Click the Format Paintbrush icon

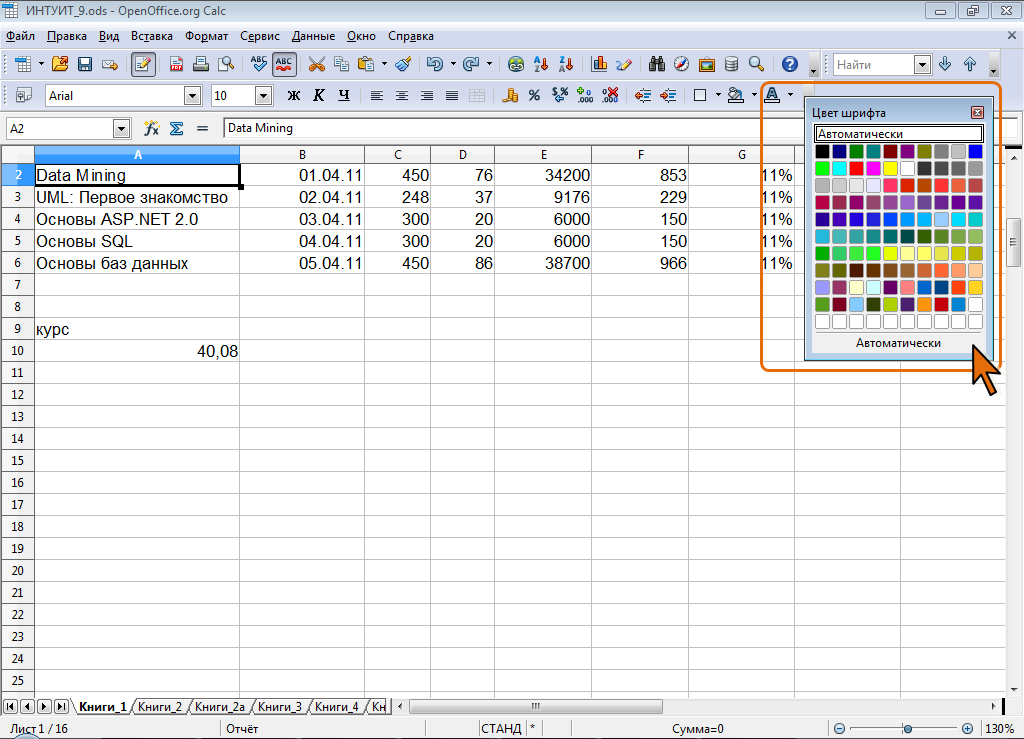(404, 64)
